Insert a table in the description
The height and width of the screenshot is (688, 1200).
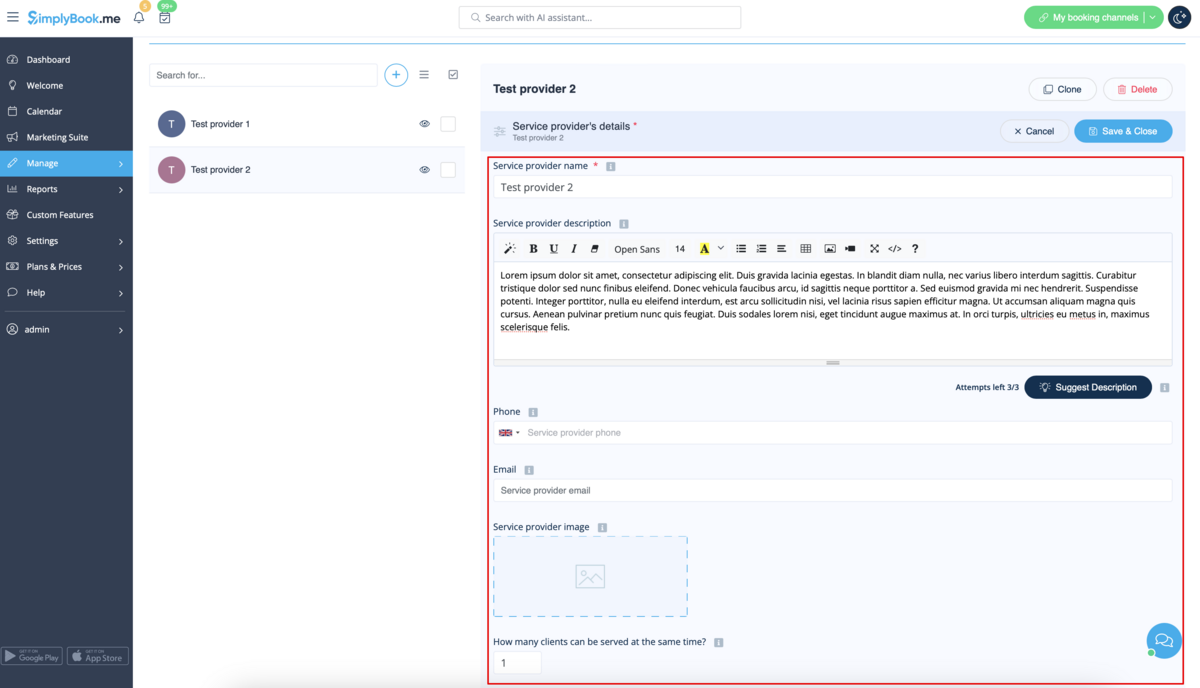(x=805, y=249)
